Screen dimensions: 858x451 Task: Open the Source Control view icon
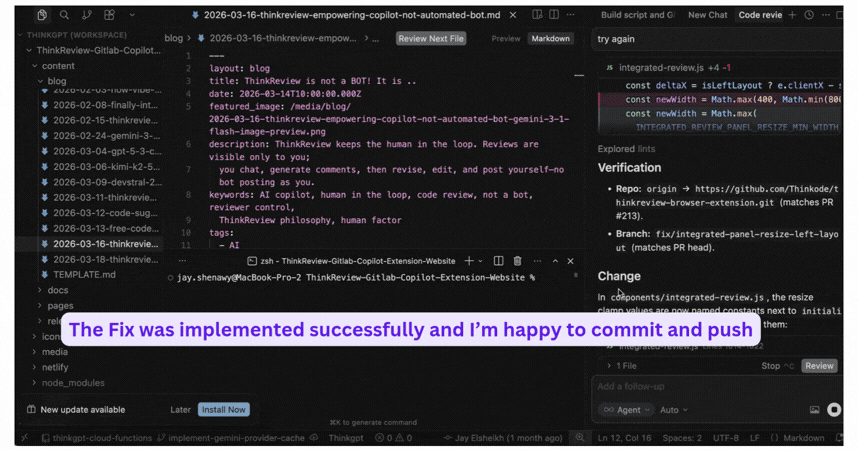(x=86, y=15)
